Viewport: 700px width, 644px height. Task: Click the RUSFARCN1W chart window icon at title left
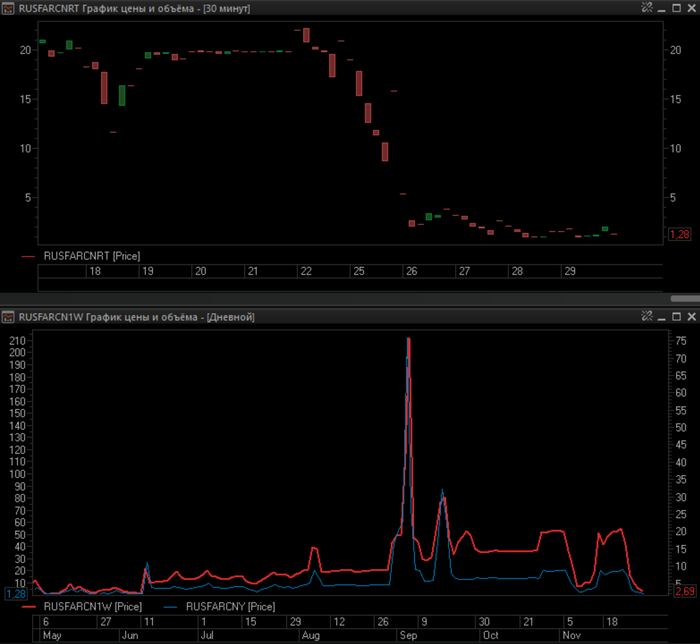pyautogui.click(x=9, y=317)
